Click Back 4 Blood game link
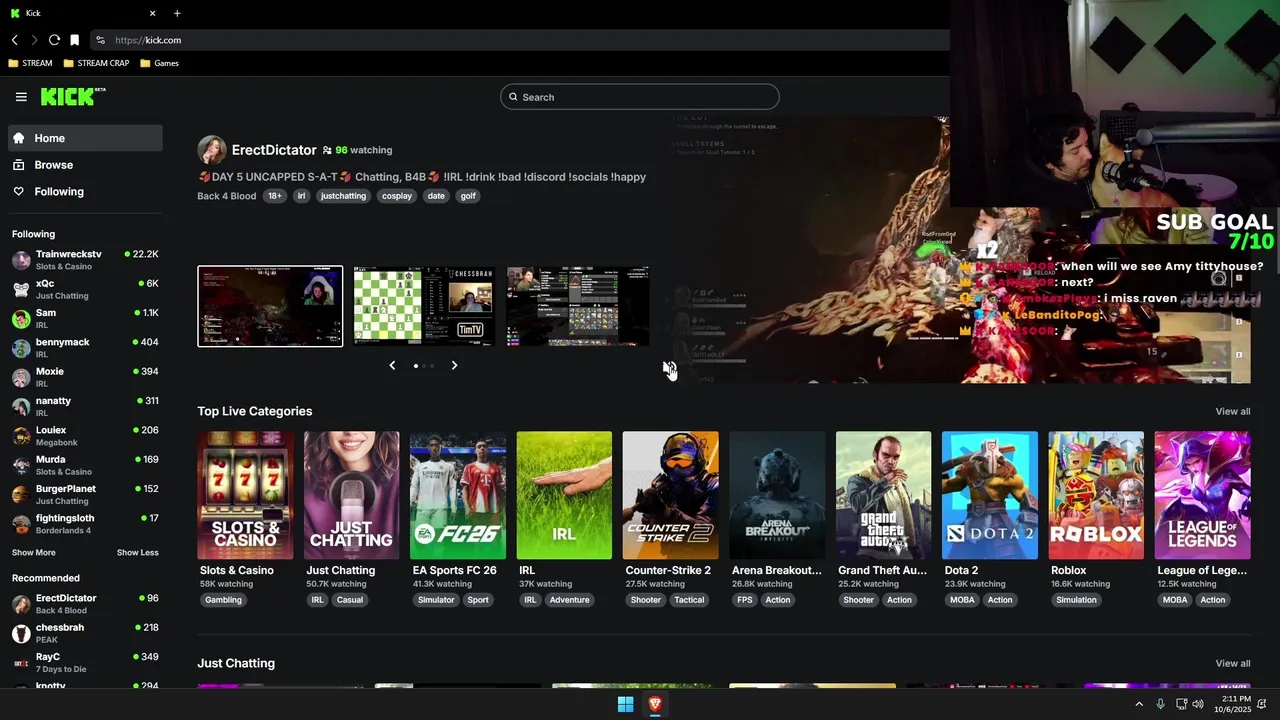The image size is (1280, 720). tap(227, 196)
